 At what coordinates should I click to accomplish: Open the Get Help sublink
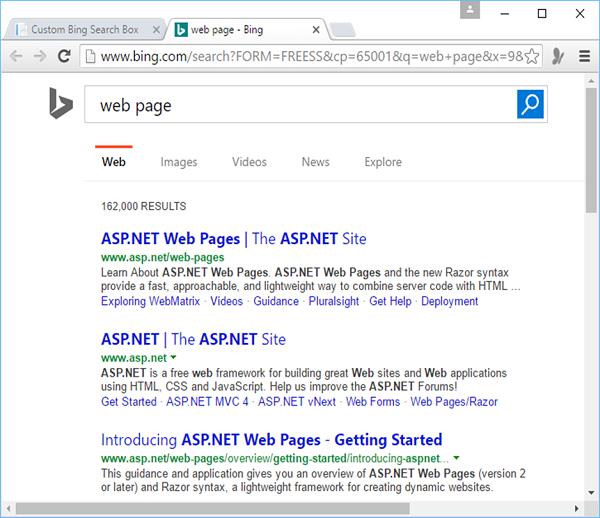pos(390,301)
